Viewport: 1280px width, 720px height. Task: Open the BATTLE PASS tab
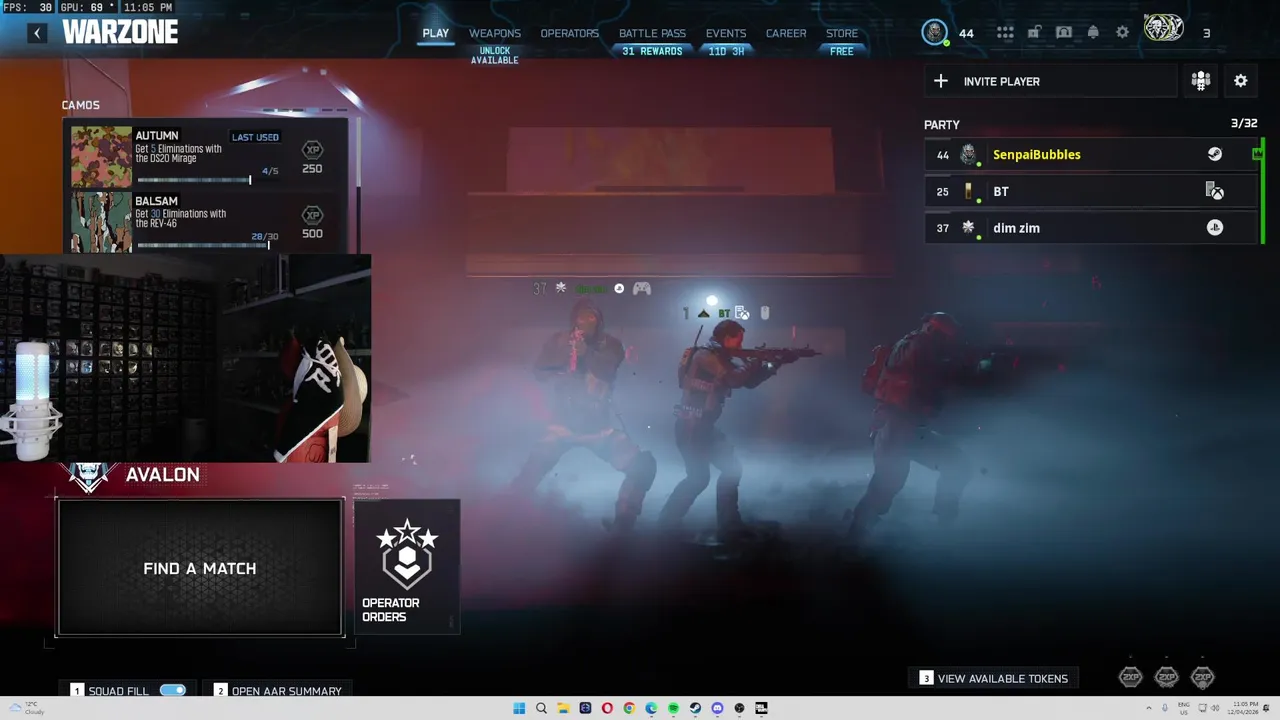pos(652,33)
